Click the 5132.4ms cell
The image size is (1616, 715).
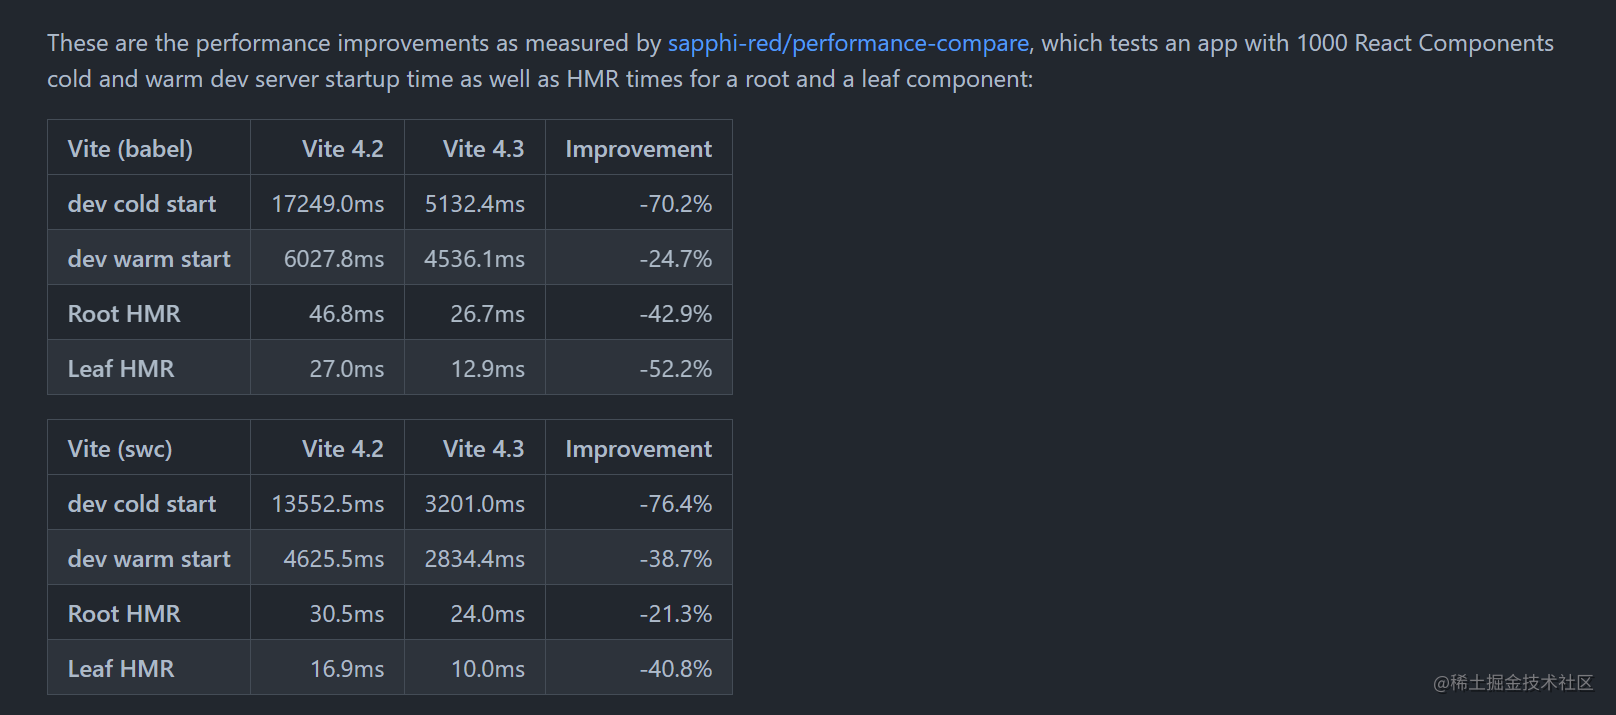pyautogui.click(x=474, y=204)
